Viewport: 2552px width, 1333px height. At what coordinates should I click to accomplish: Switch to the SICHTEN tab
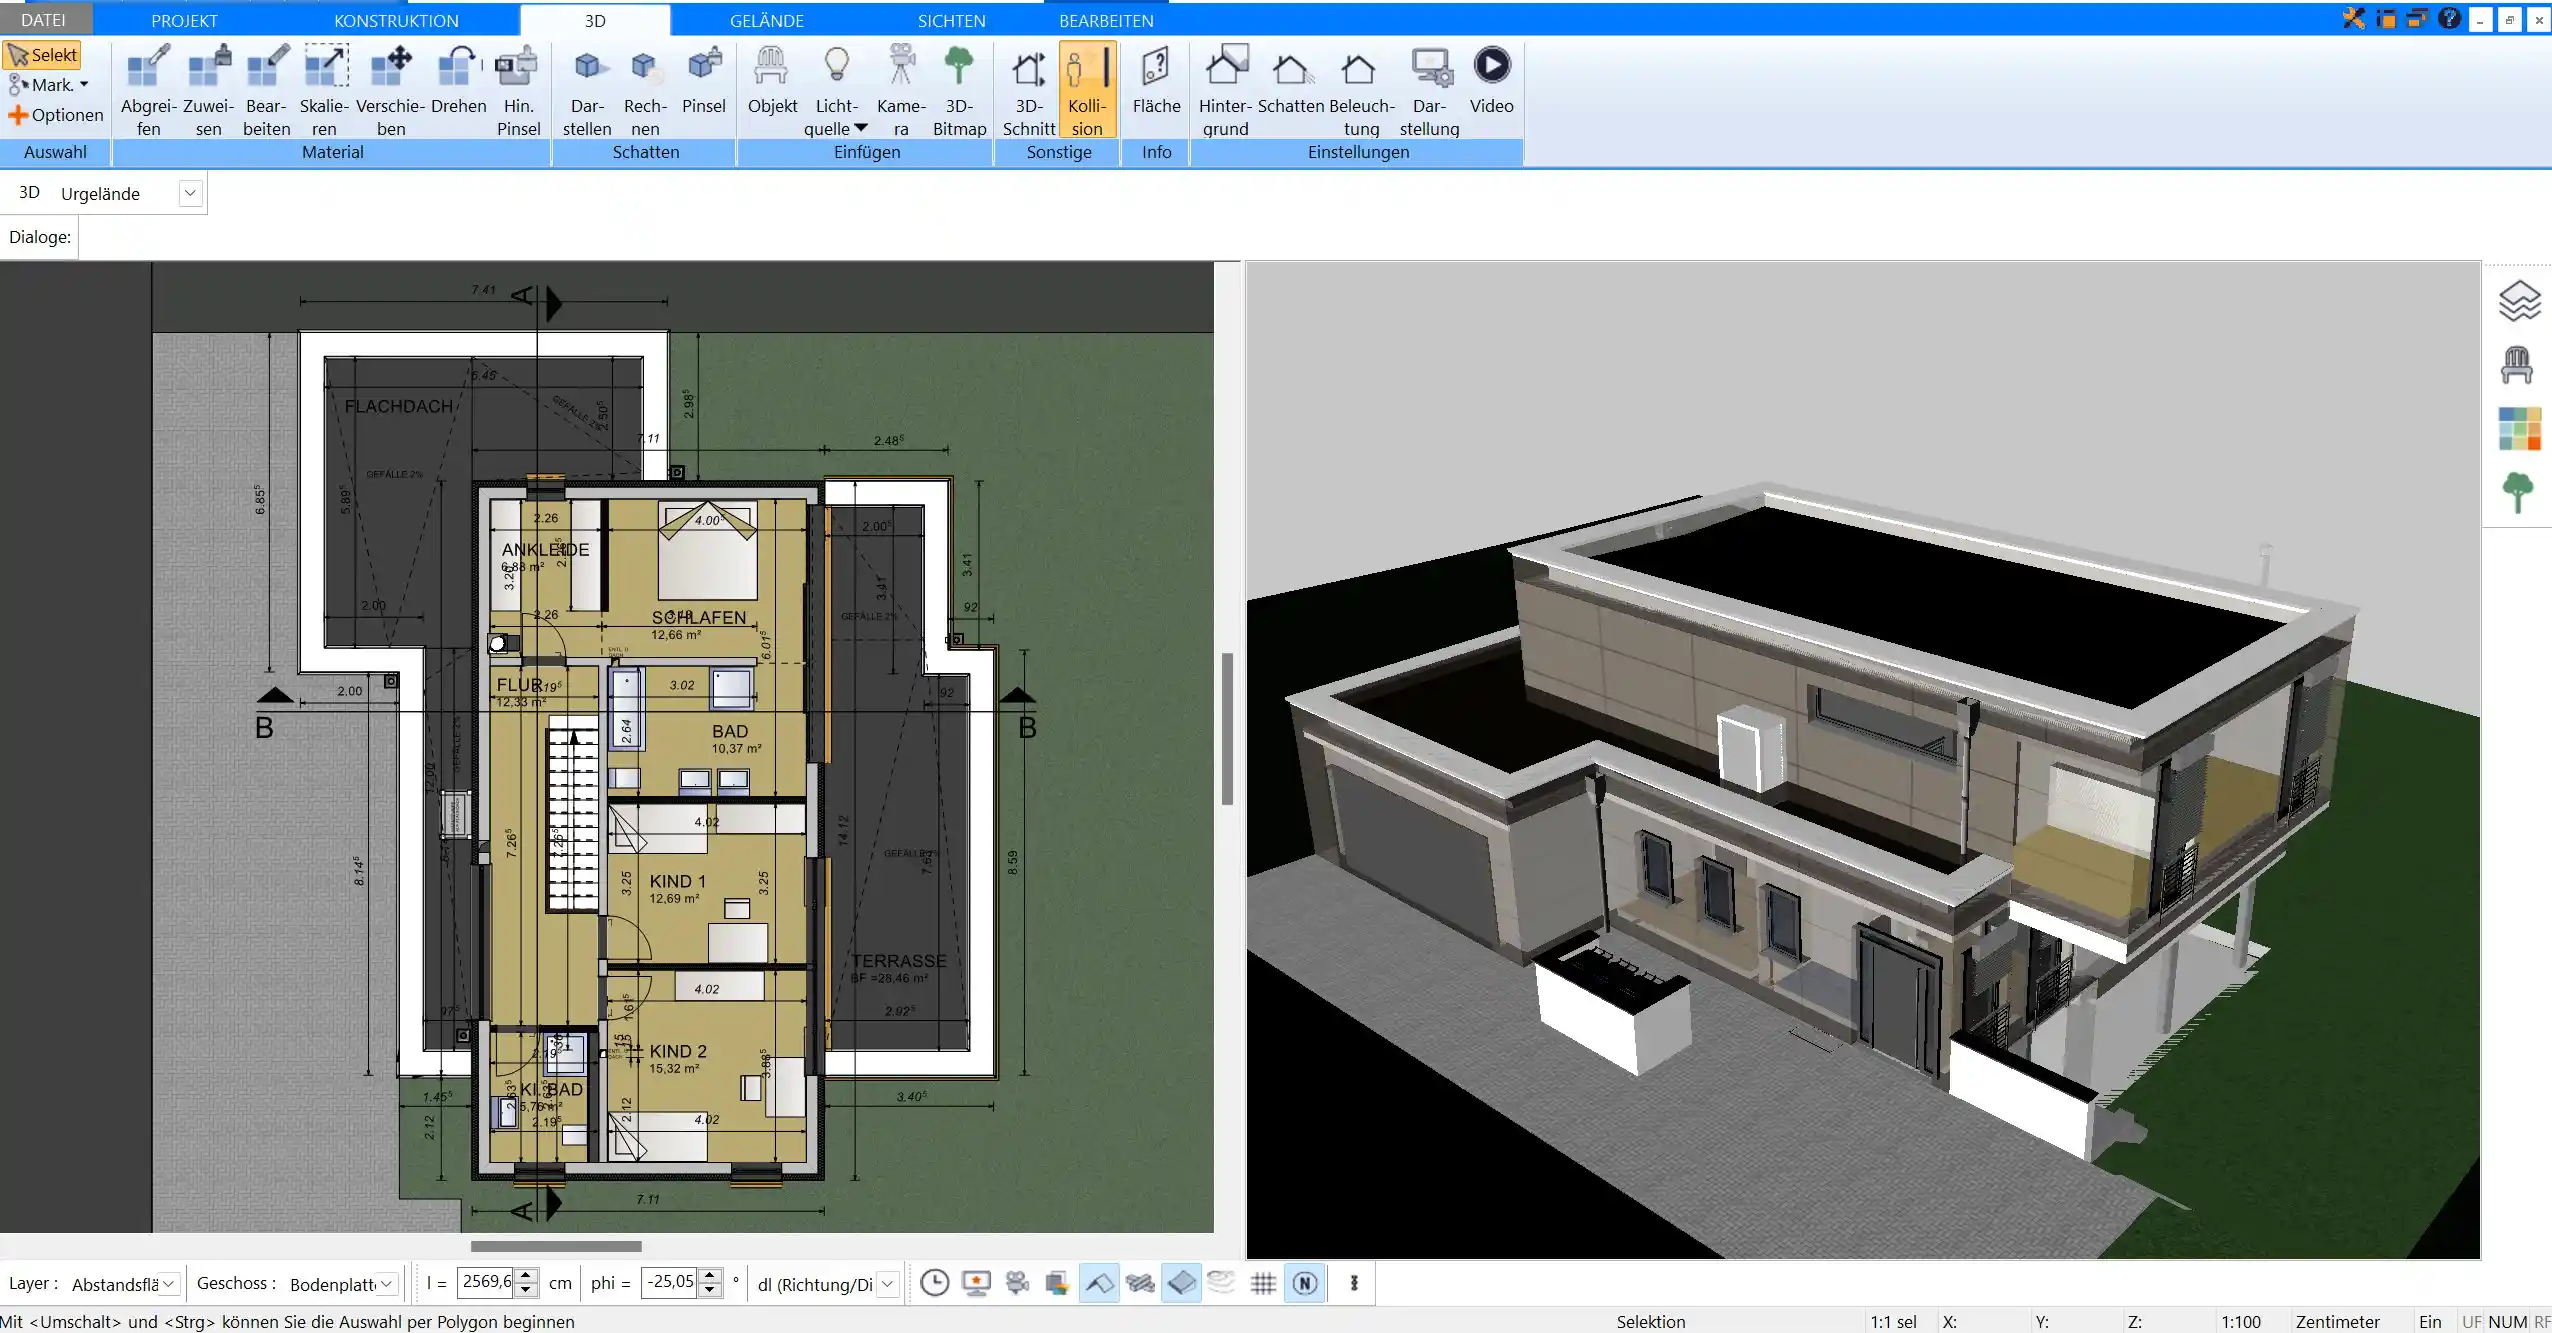click(x=951, y=20)
